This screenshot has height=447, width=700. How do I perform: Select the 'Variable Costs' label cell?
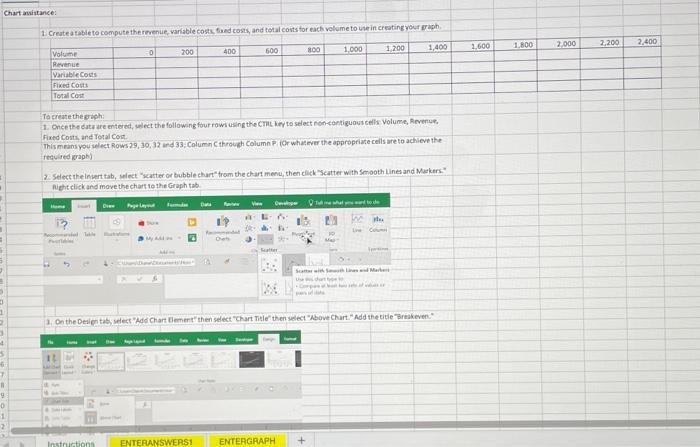pos(82,75)
